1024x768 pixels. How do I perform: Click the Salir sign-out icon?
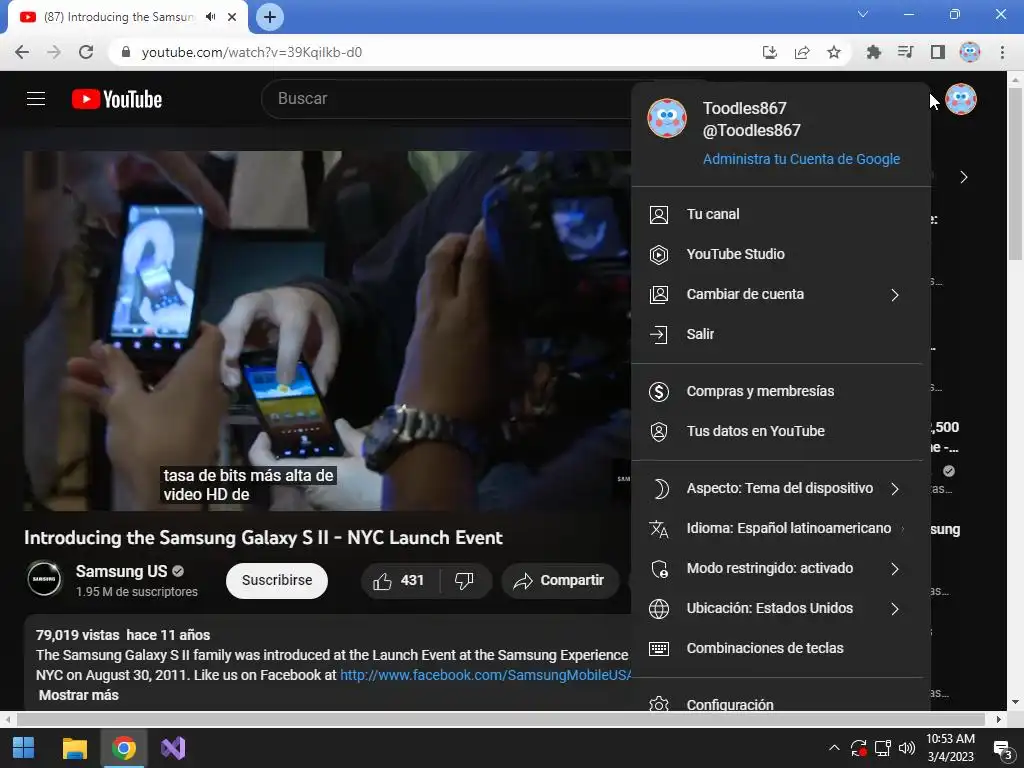point(659,334)
